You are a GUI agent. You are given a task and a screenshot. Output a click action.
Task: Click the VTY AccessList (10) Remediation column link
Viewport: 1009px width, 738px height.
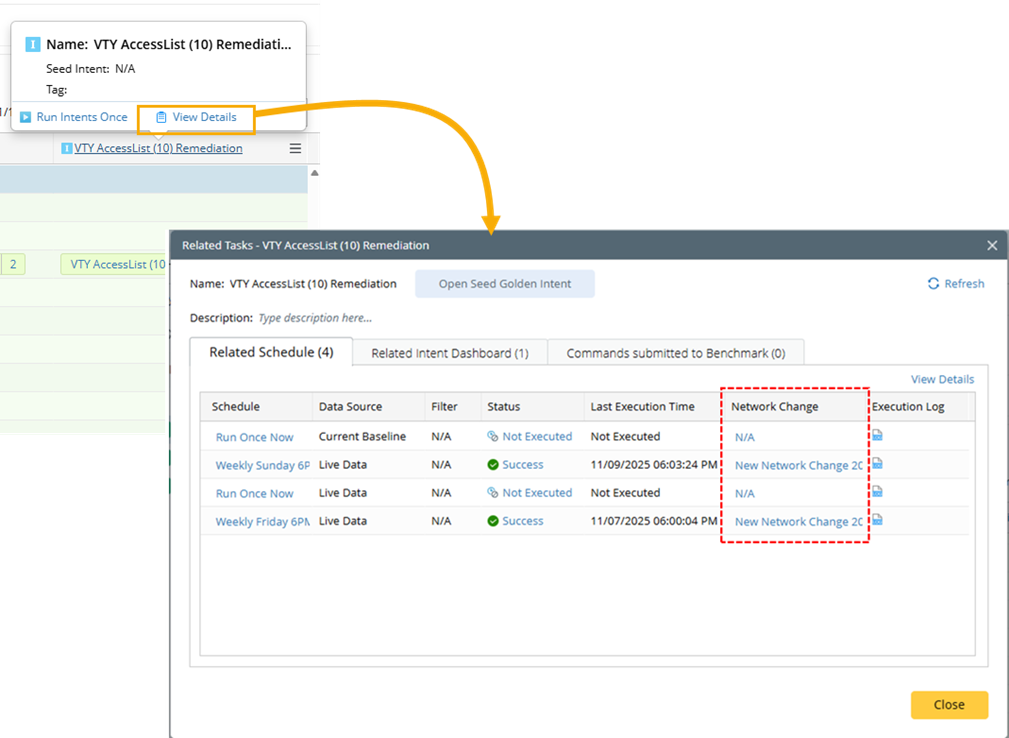click(x=158, y=148)
